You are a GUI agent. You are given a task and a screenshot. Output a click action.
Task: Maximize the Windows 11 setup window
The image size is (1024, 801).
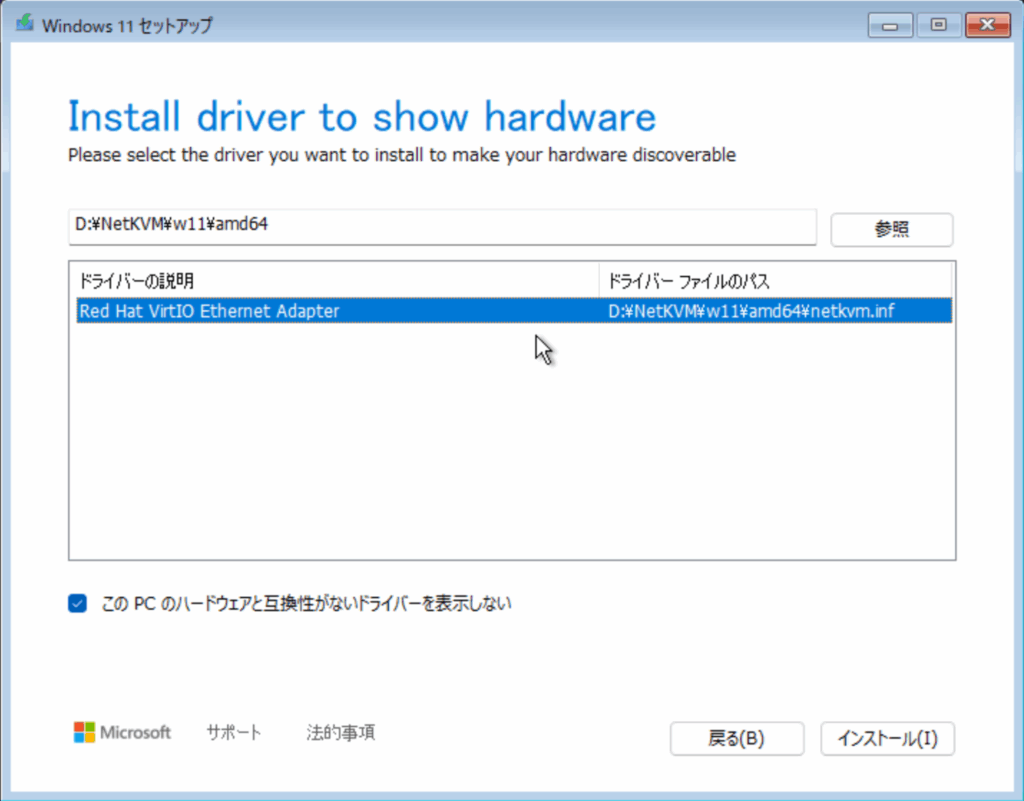938,25
